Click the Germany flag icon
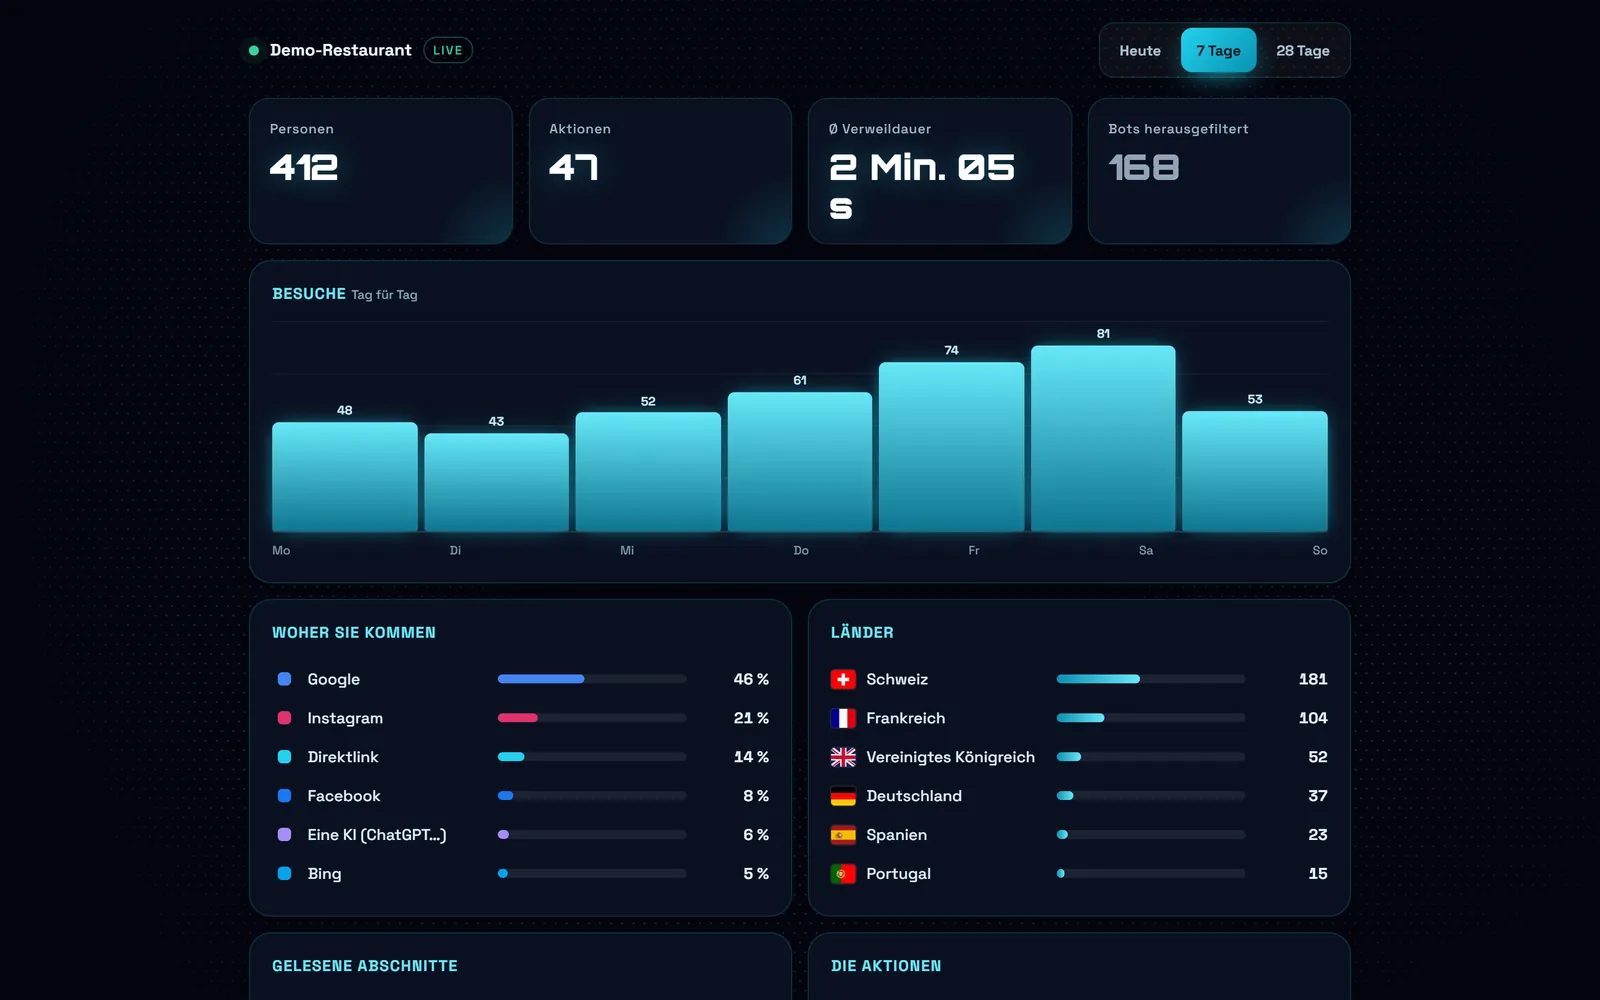Screen dimensions: 1600x1000 point(843,796)
